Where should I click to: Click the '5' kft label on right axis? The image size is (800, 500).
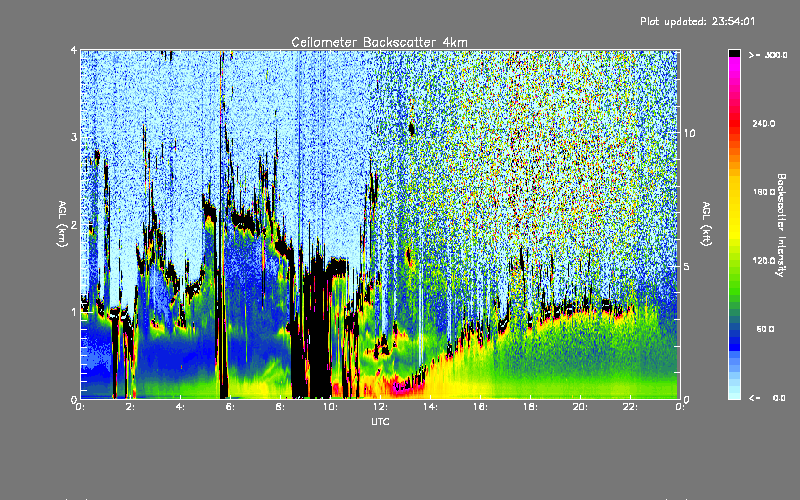(687, 266)
